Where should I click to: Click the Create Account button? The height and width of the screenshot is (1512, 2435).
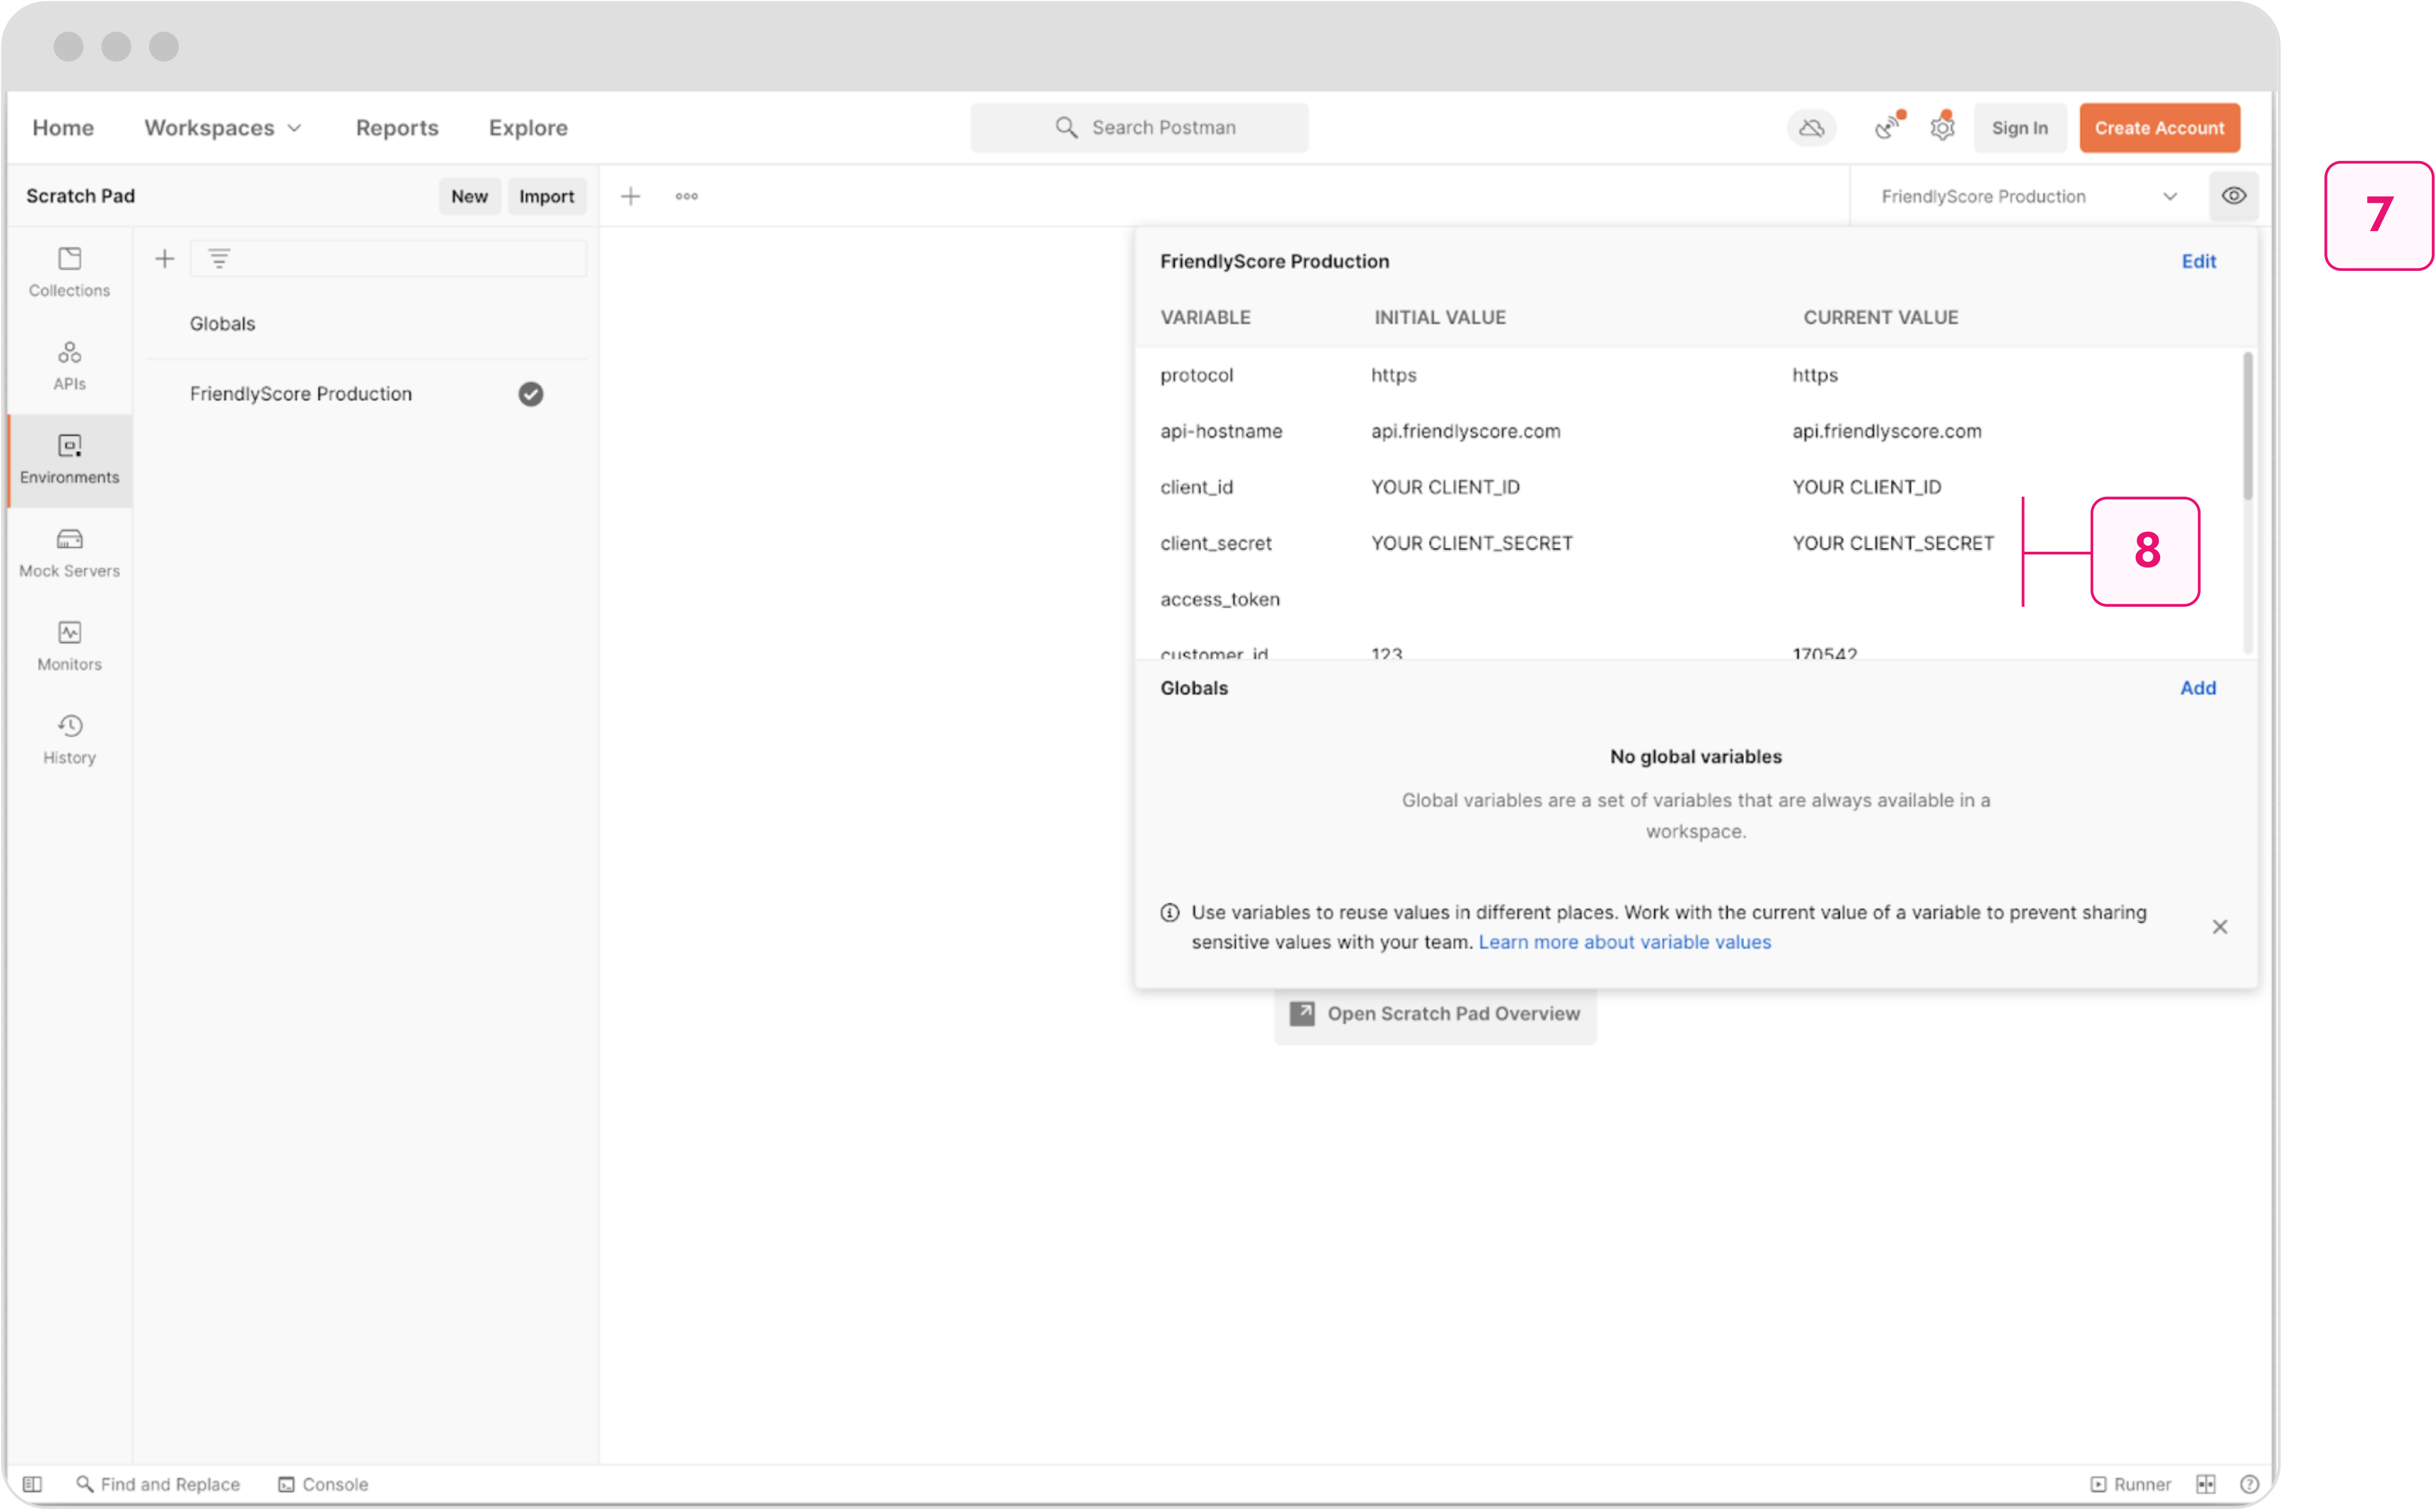(2159, 128)
